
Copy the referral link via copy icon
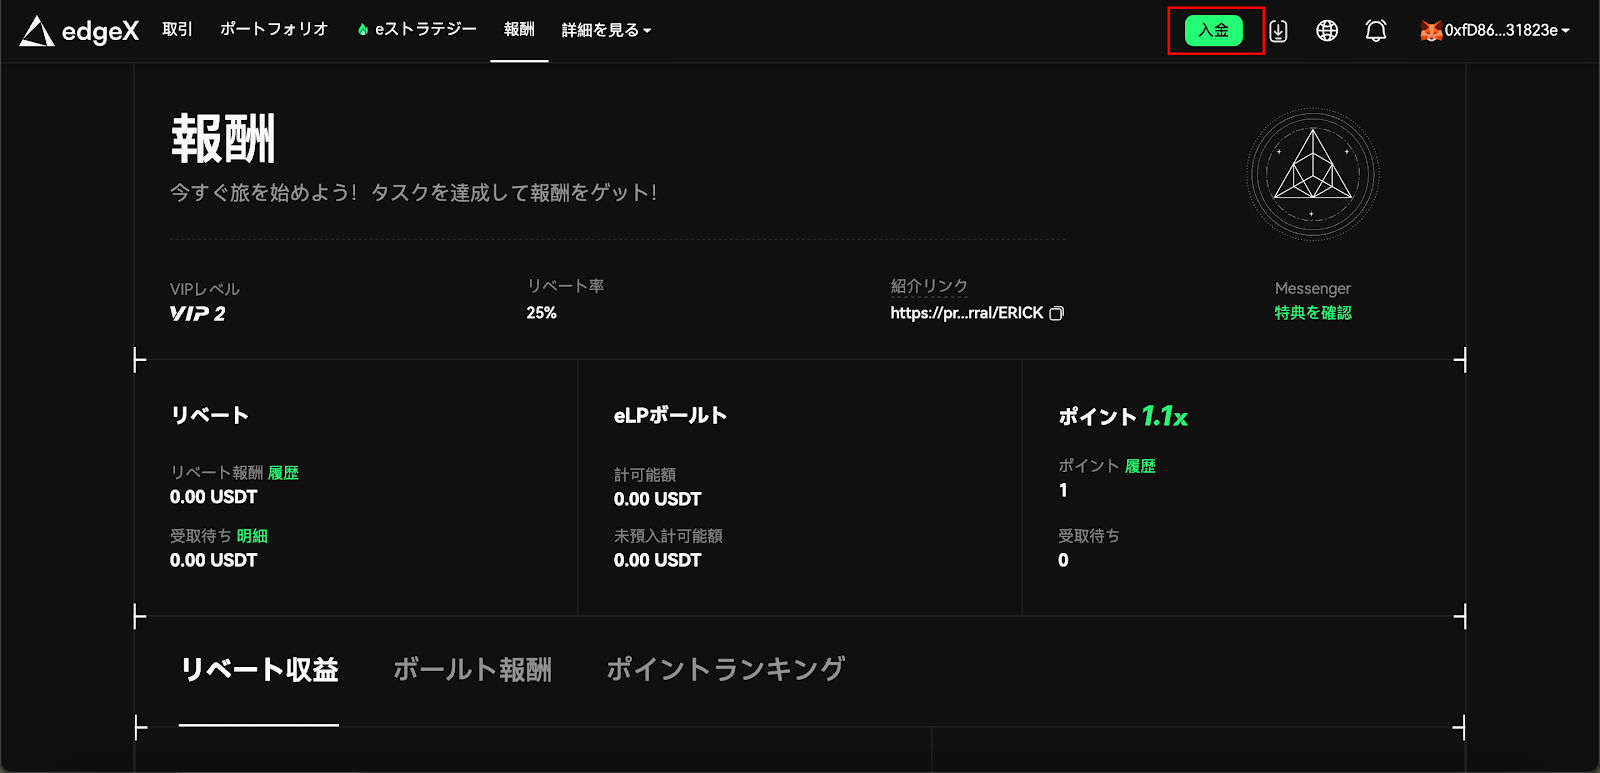click(x=1056, y=313)
